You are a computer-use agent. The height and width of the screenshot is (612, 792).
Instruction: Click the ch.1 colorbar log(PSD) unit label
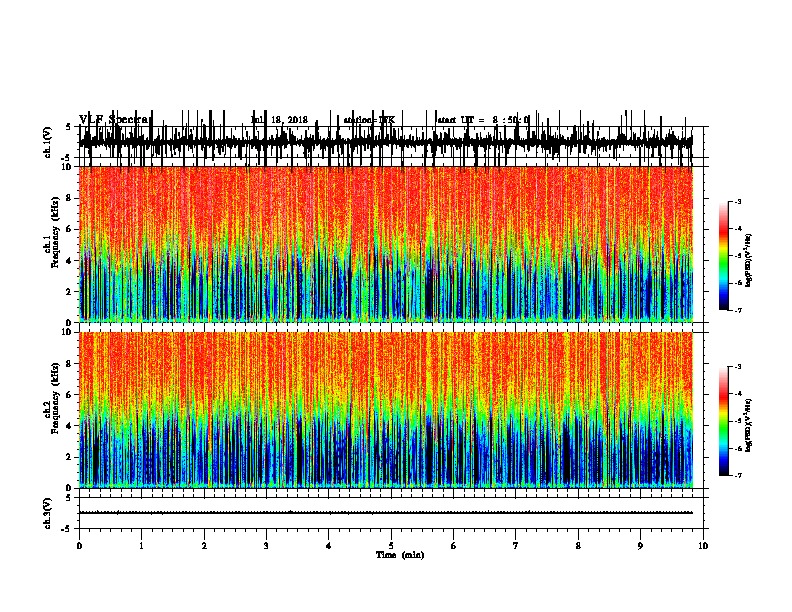tap(749, 261)
